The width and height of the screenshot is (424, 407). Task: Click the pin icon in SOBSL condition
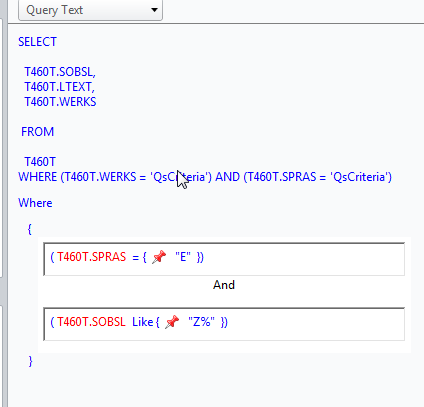pos(172,322)
